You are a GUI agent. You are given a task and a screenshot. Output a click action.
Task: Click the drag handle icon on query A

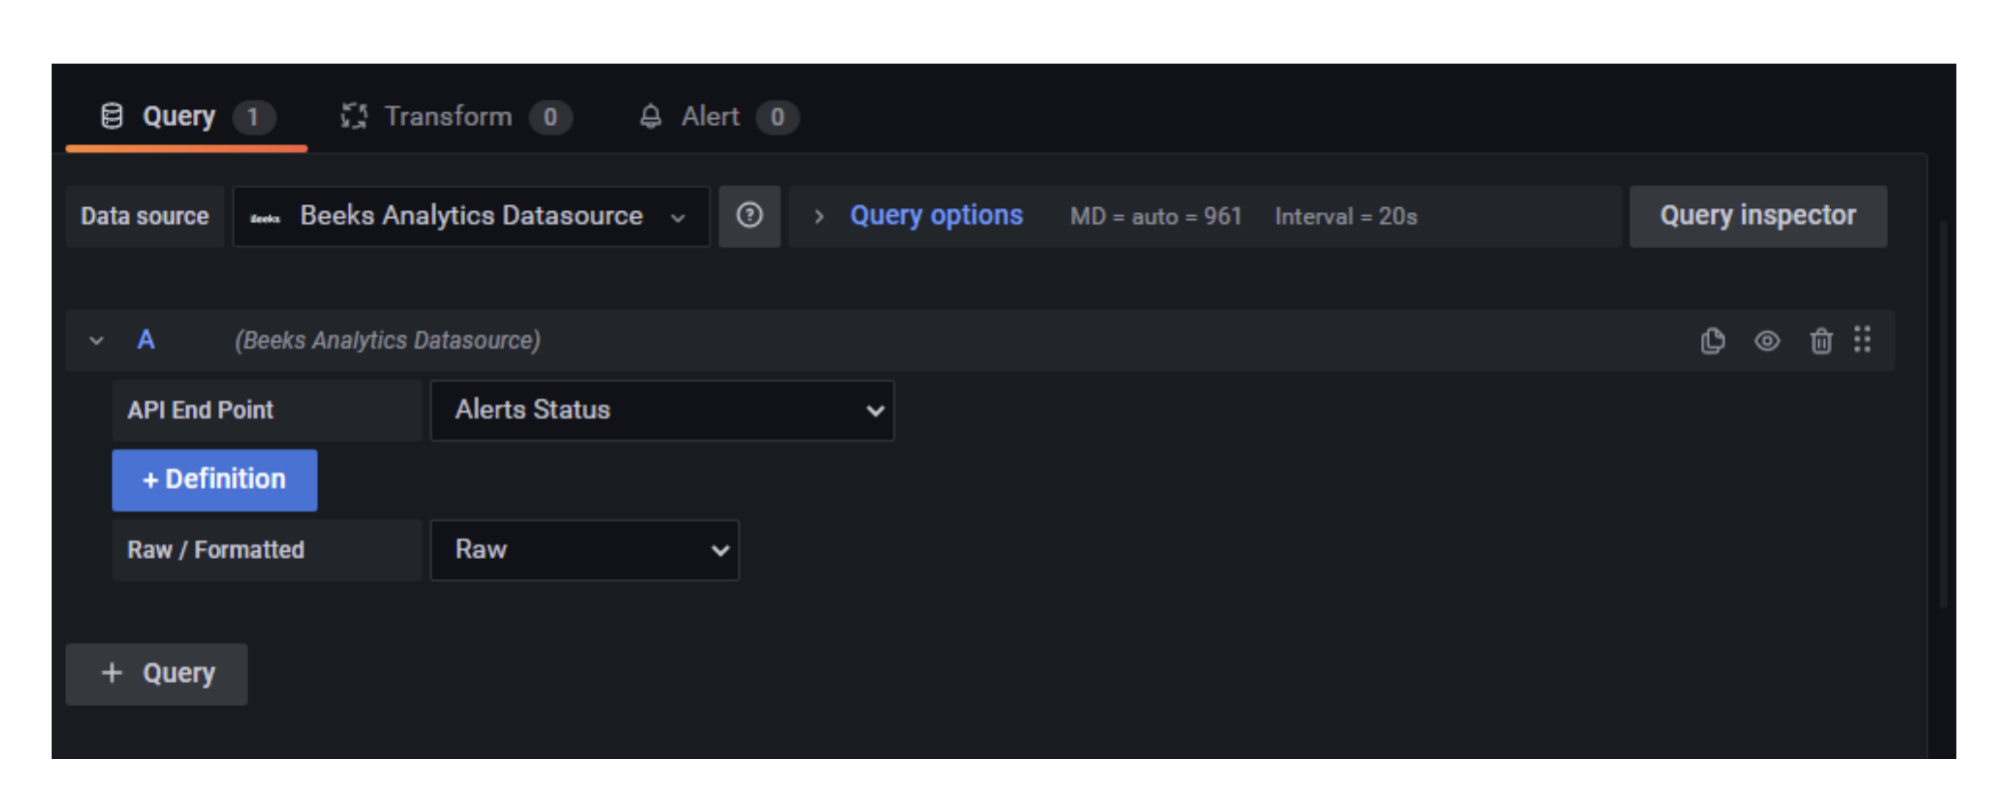click(1862, 339)
